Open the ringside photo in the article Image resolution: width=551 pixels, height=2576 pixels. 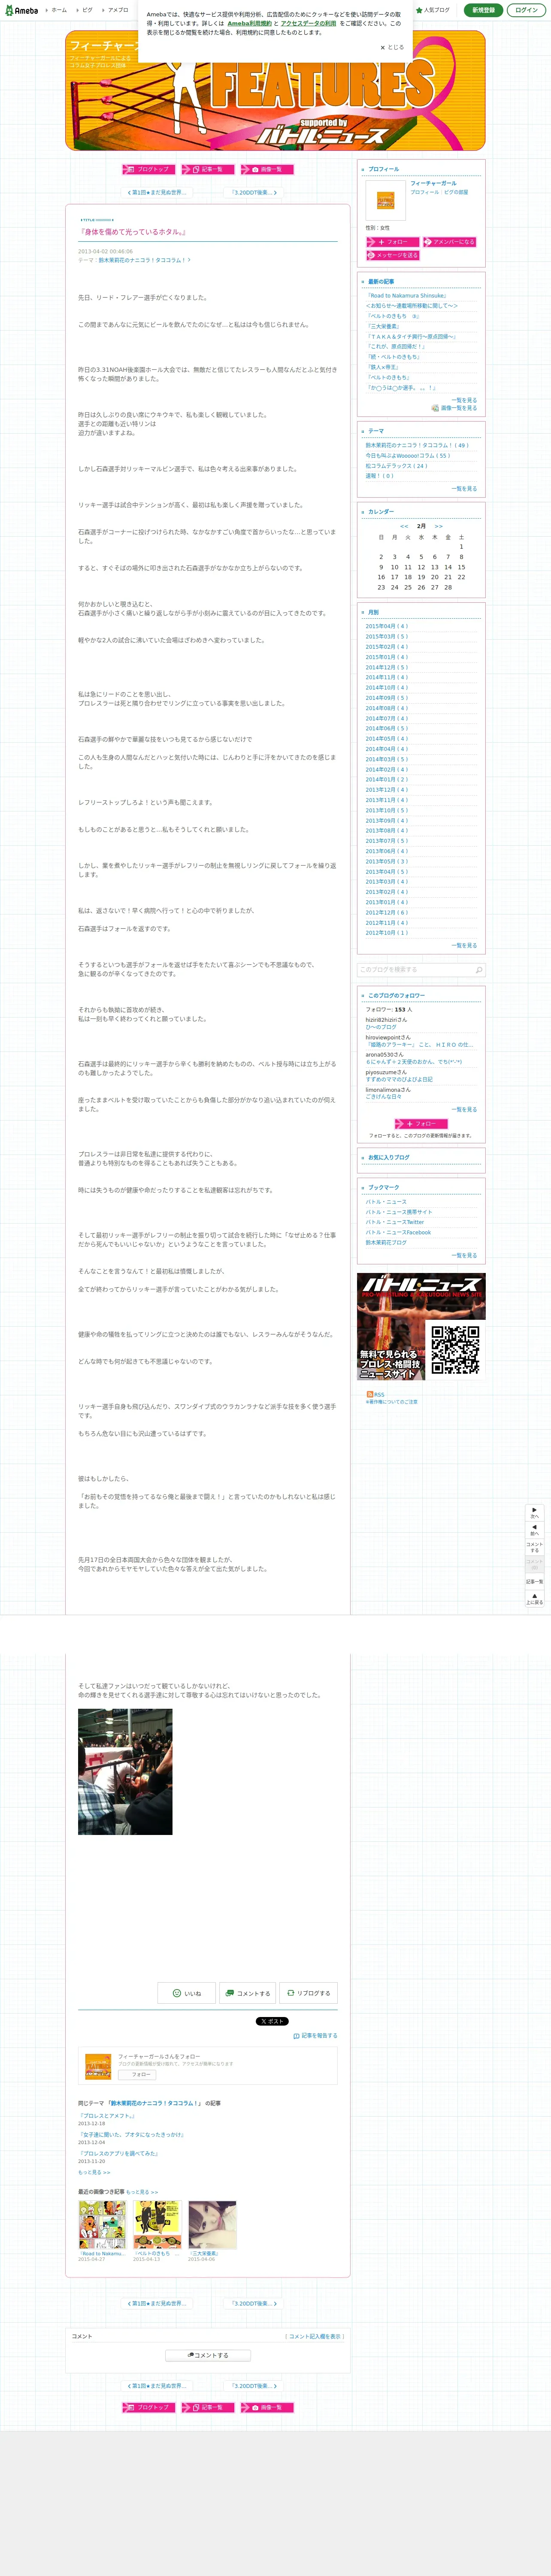click(x=125, y=1771)
